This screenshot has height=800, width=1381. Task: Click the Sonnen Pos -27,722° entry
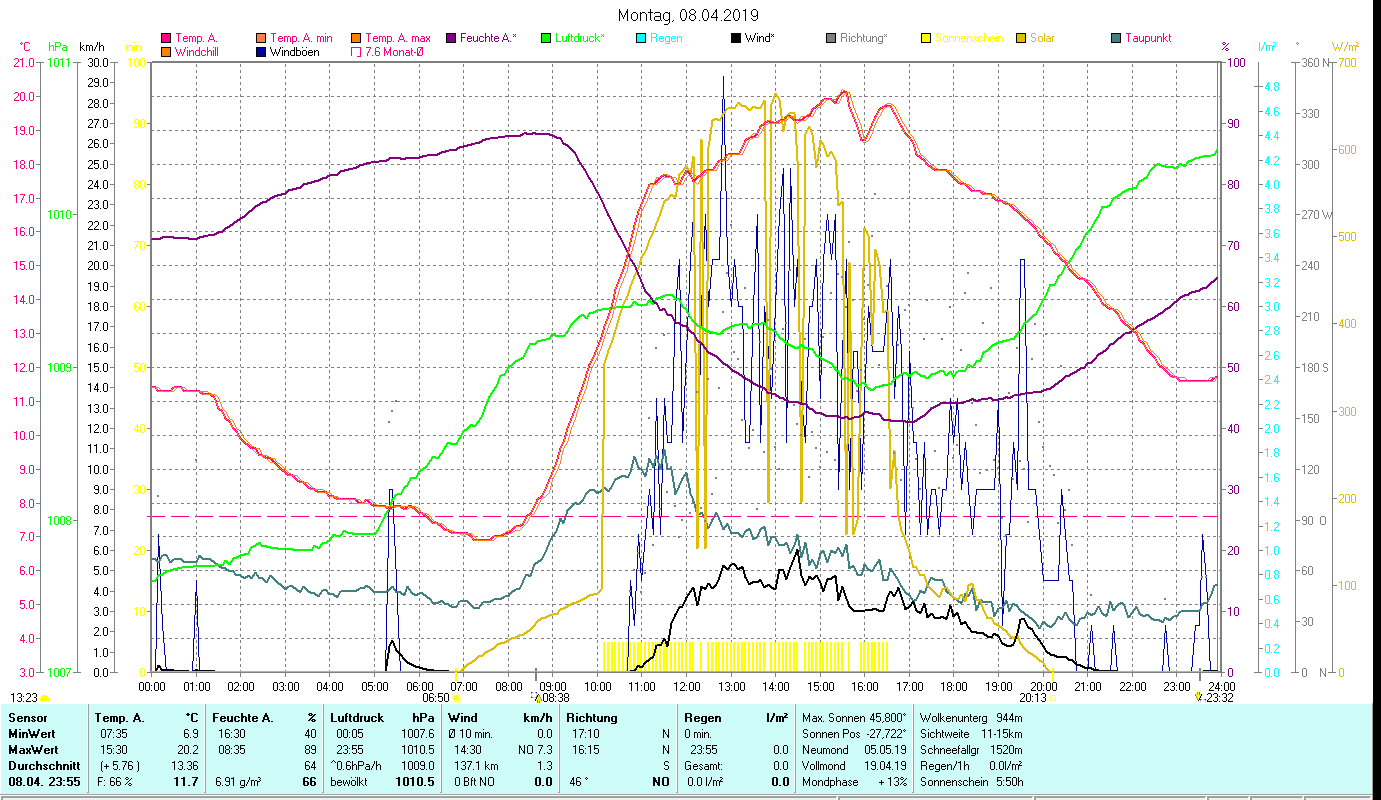click(x=855, y=734)
